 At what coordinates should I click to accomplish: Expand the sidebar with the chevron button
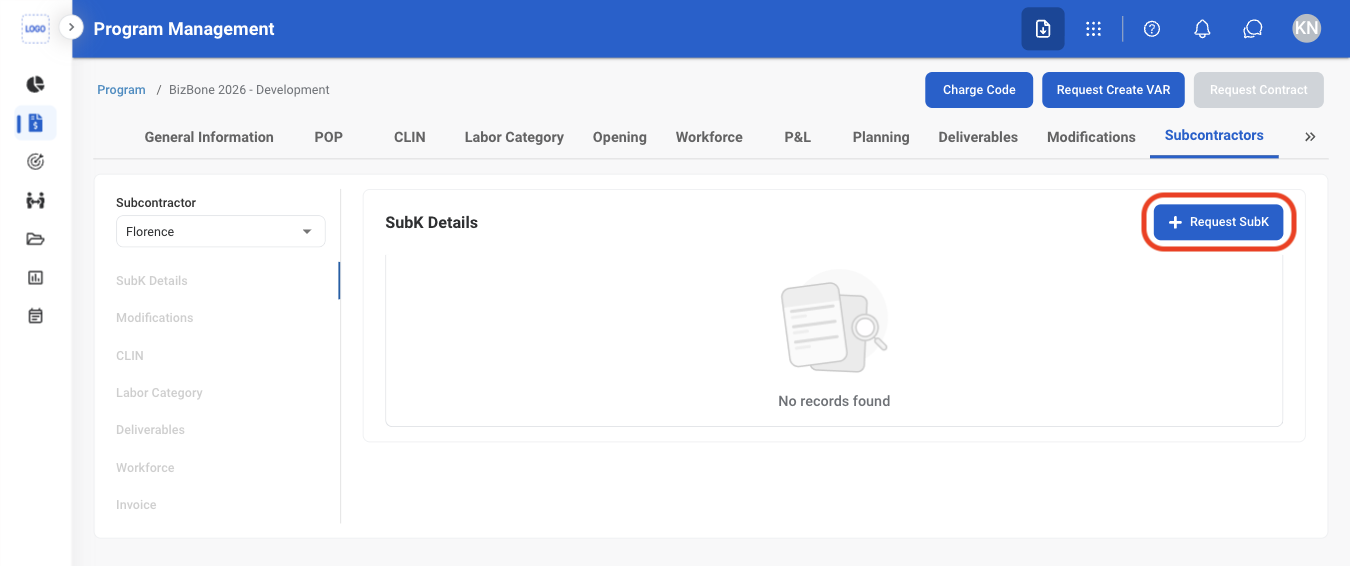point(71,27)
